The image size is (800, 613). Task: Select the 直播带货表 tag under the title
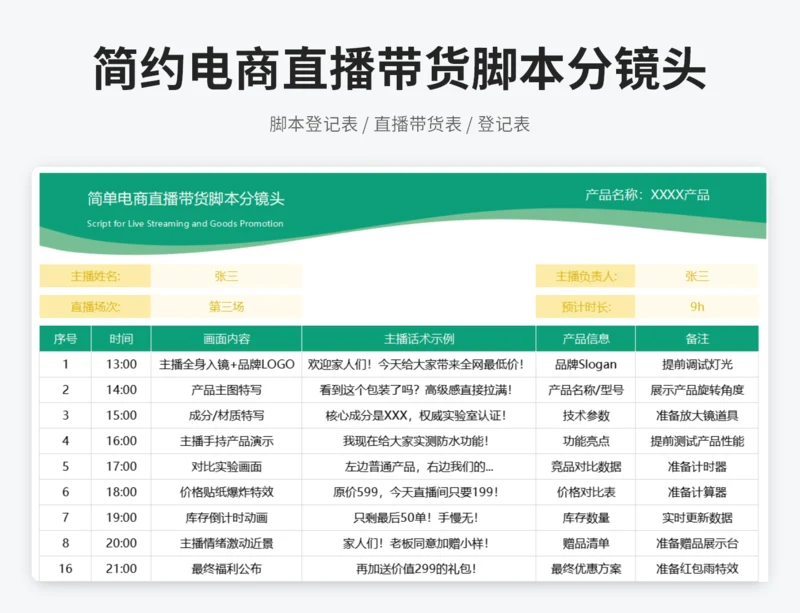coord(417,124)
